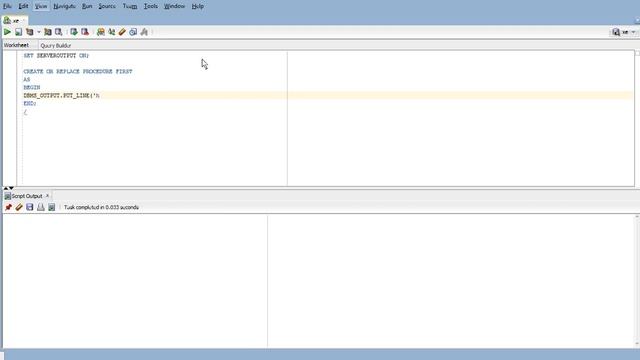Click the SQL Tuning Advisor icon
Viewport: 640px width, 360px height.
pos(59,32)
